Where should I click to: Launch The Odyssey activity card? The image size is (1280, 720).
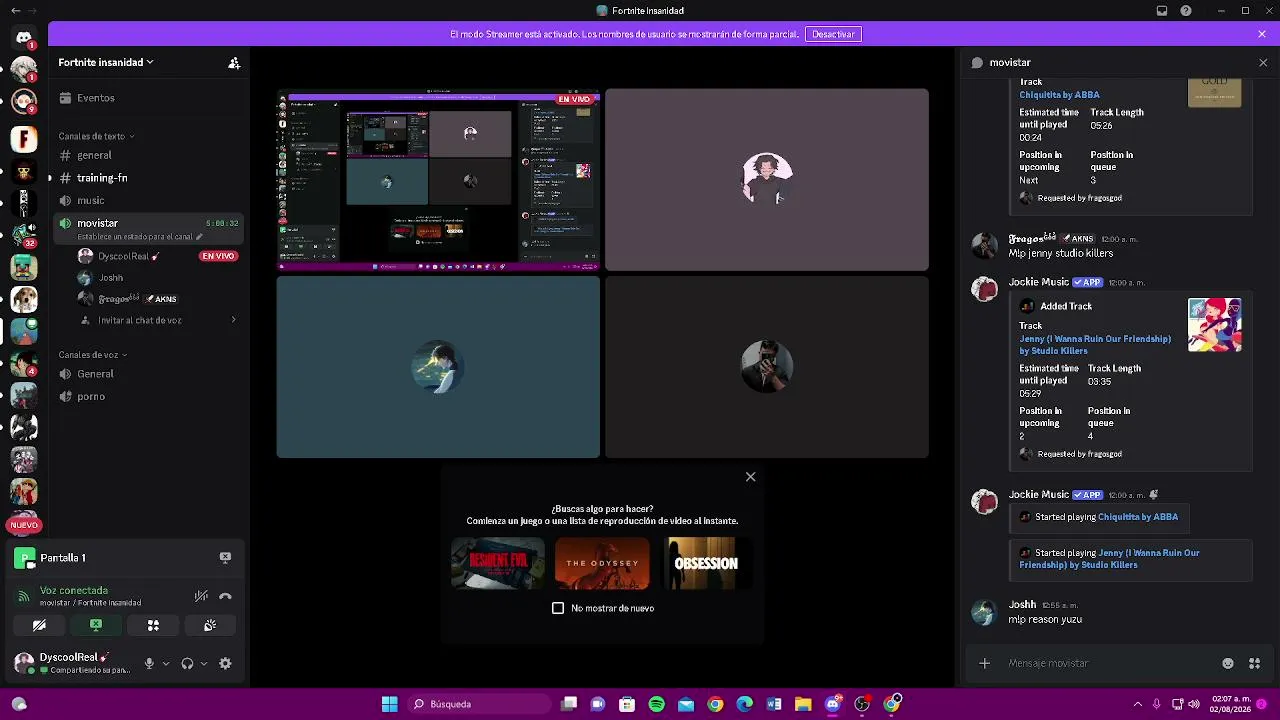(602, 563)
